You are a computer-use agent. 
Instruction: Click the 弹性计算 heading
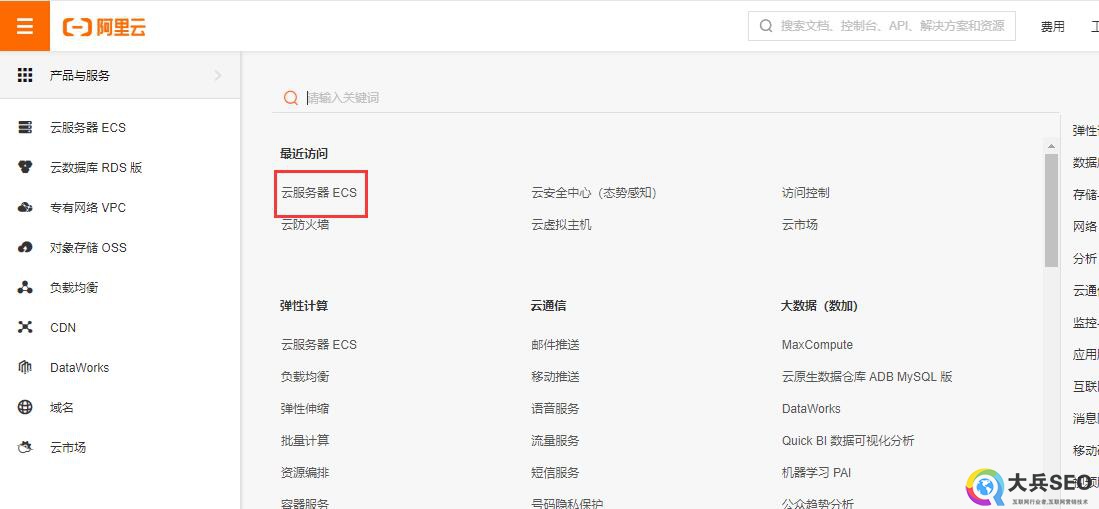point(304,306)
